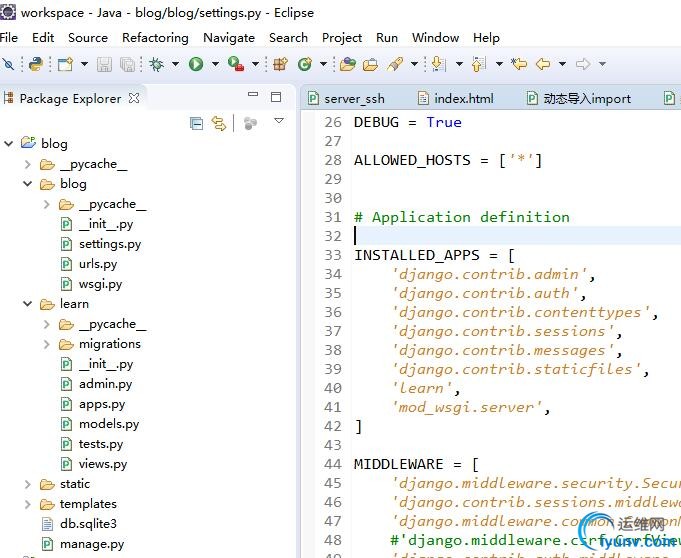The width and height of the screenshot is (681, 558).
Task: Click the Python icon in main toolbar
Action: click(36, 64)
